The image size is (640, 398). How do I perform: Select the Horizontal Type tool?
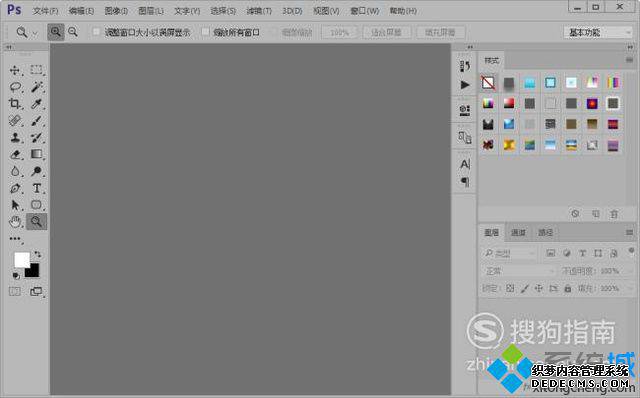point(36,188)
